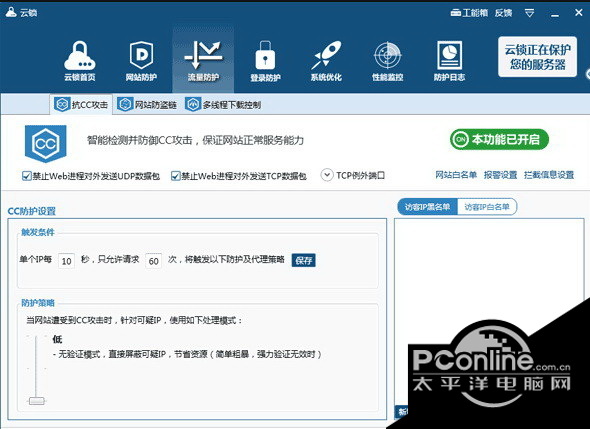Open the 网站防护 shield icon
The image size is (590, 429).
tap(141, 60)
